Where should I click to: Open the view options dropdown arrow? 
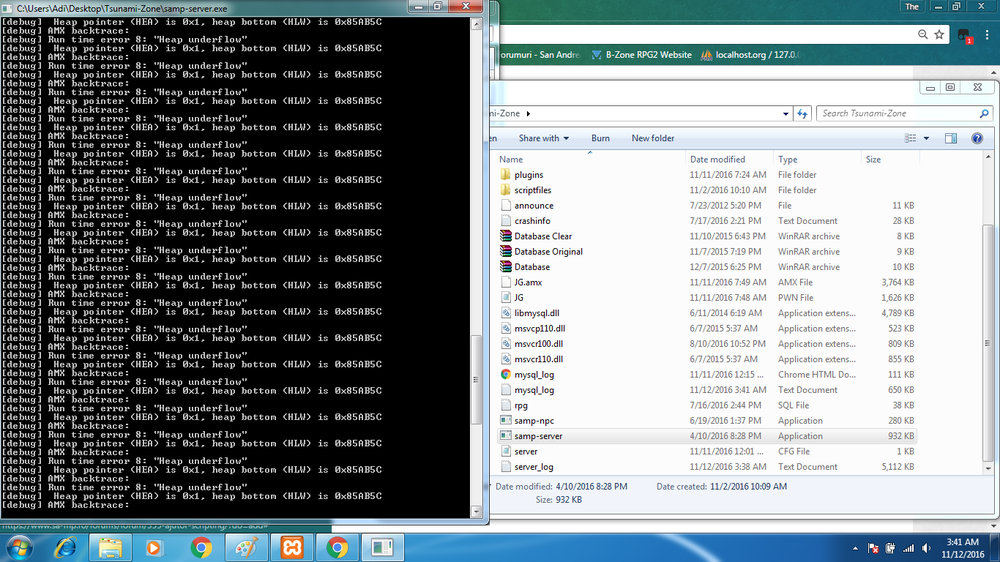(x=926, y=138)
